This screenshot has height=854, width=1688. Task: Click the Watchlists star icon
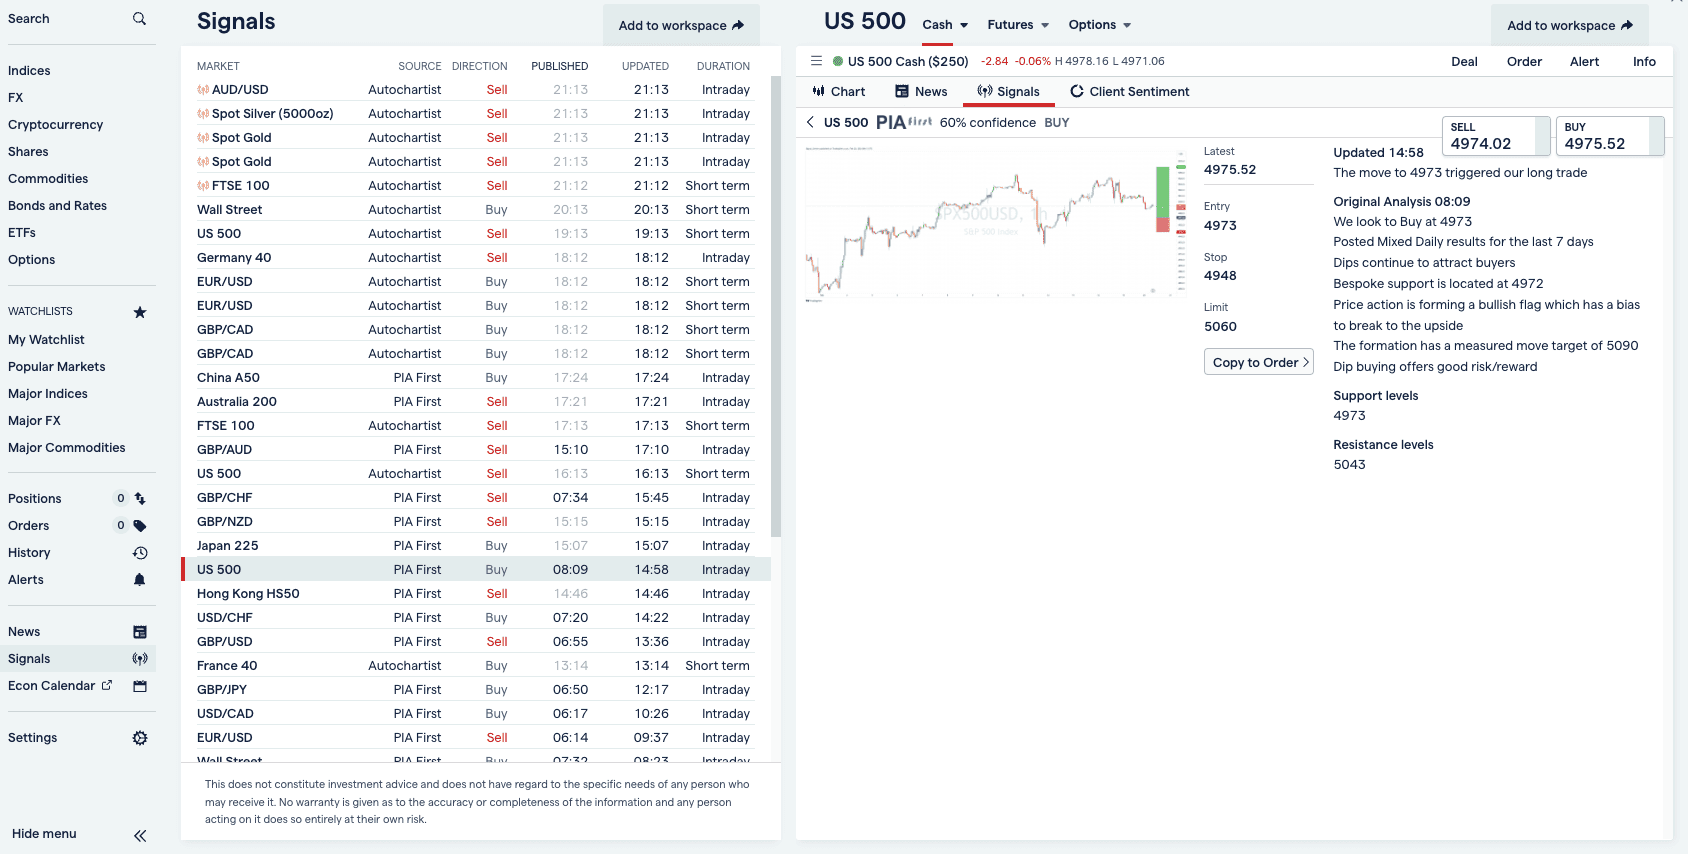(x=140, y=312)
